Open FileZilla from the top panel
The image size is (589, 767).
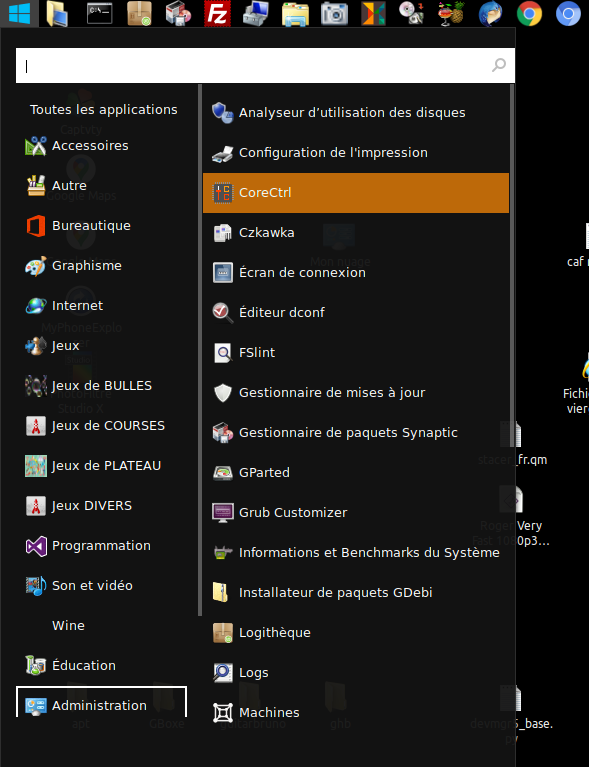click(x=217, y=14)
